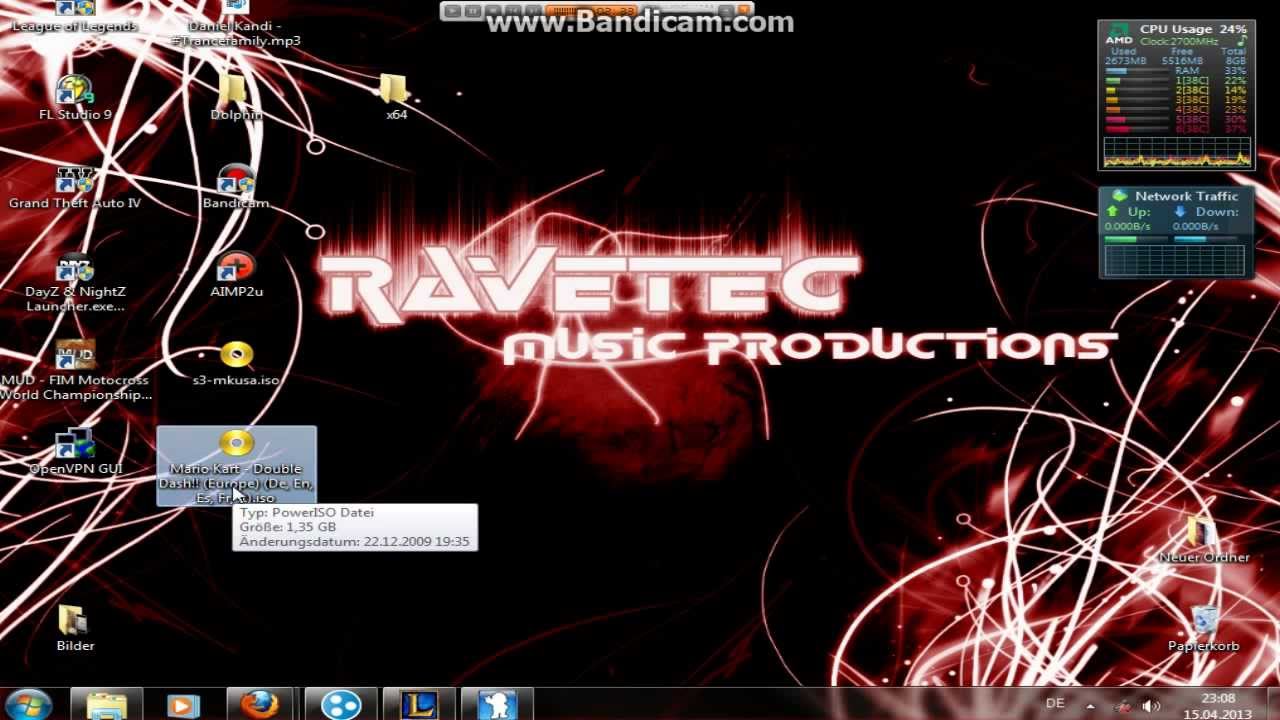Open the League of Legends taskbar icon
Image resolution: width=1280 pixels, height=720 pixels.
(419, 704)
